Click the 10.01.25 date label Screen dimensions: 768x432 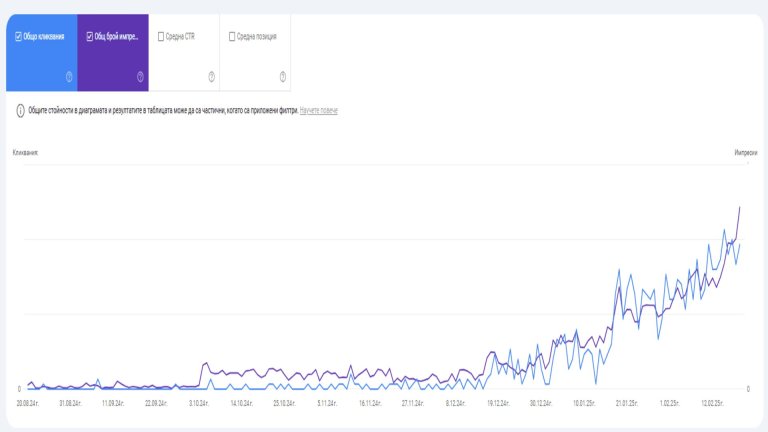[x=585, y=404]
